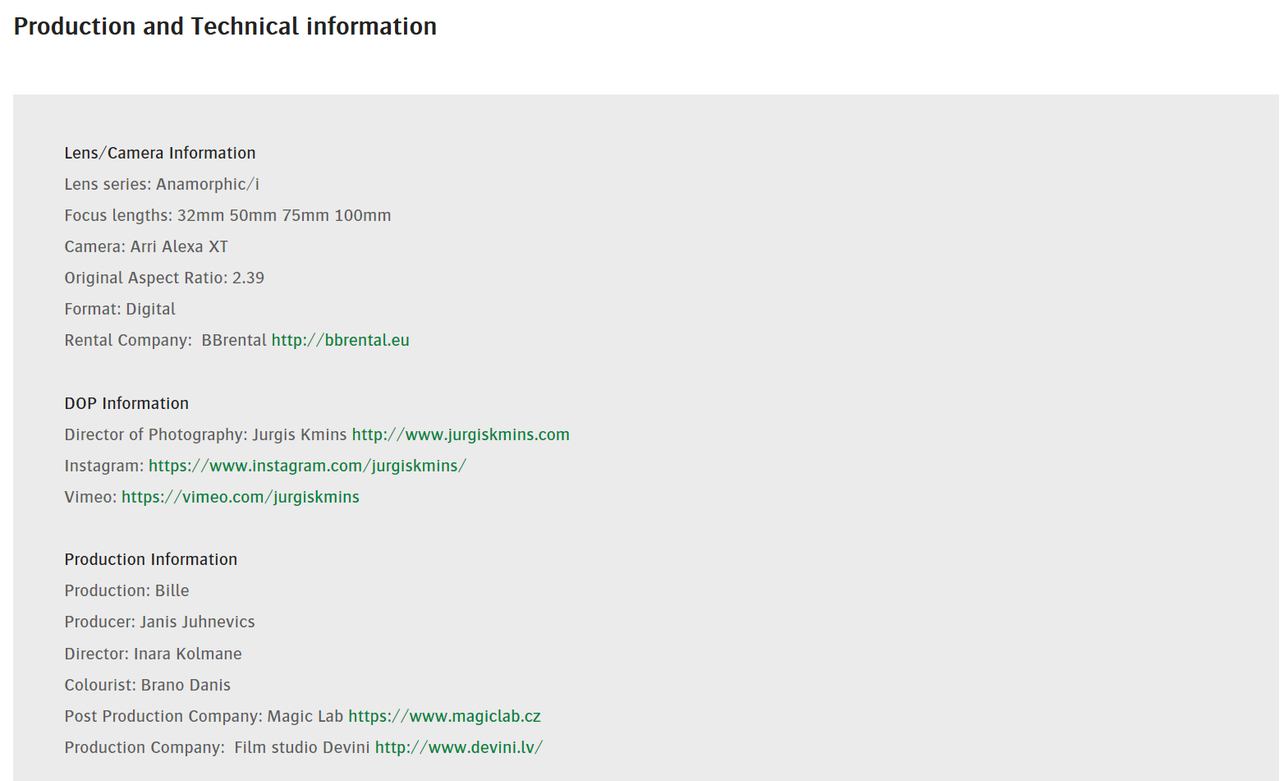1280x781 pixels.
Task: Click the 'Rental Company: BBrental' label text
Action: [165, 340]
